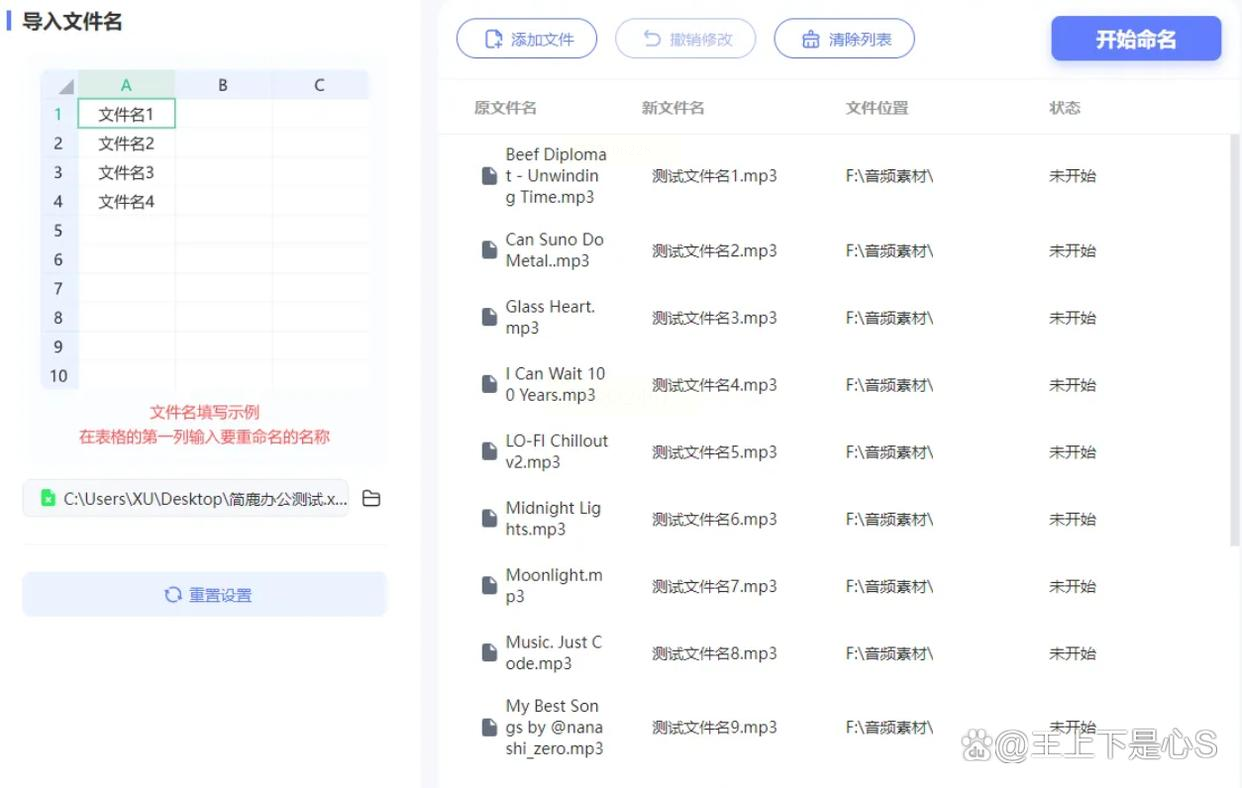Screen dimensions: 1242x788
Task: Click file icon beside Glass Heart.mp3
Action: point(490,317)
